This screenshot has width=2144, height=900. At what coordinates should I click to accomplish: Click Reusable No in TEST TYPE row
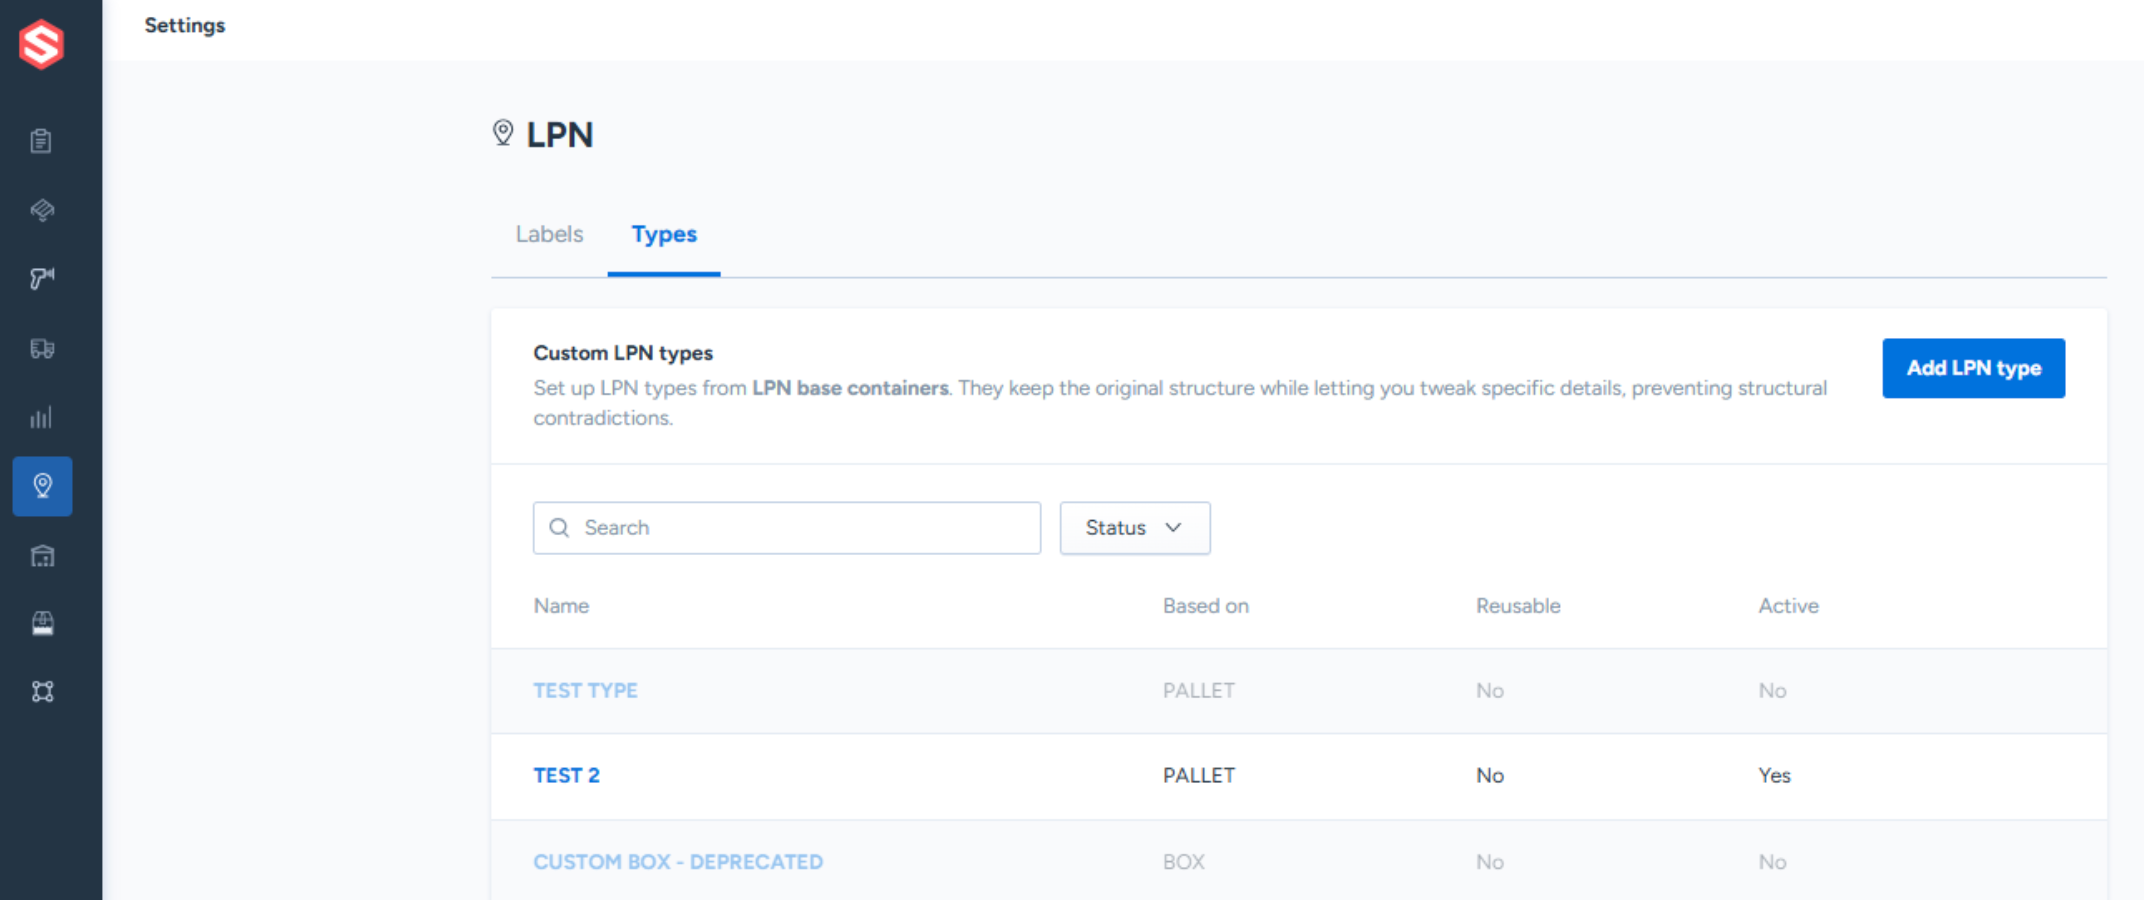pos(1490,690)
